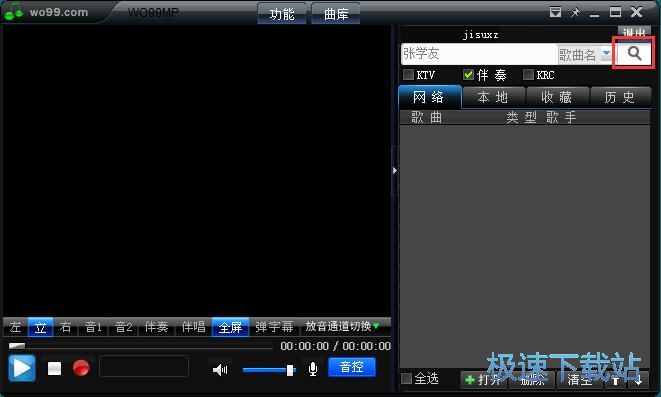Pin the window with the pushpin icon
Screen dimensions: 661x397
click(x=575, y=12)
